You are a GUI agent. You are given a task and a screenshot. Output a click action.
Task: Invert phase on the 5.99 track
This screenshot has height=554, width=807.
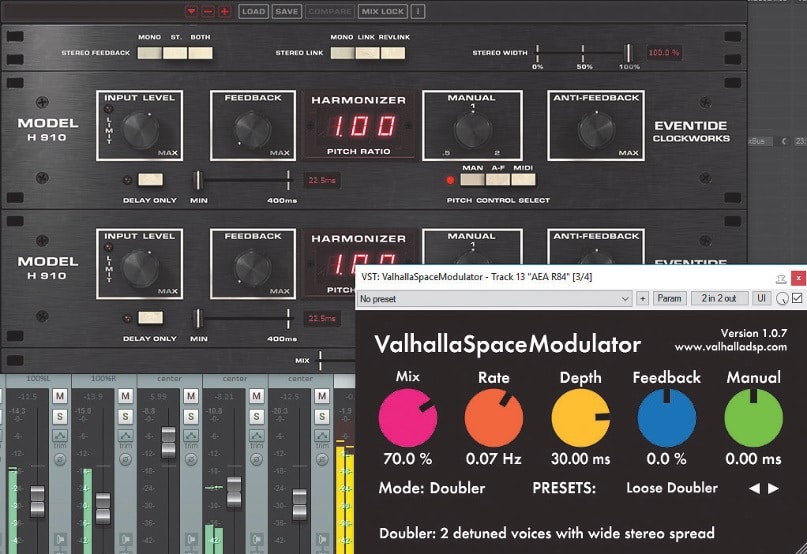point(191,458)
